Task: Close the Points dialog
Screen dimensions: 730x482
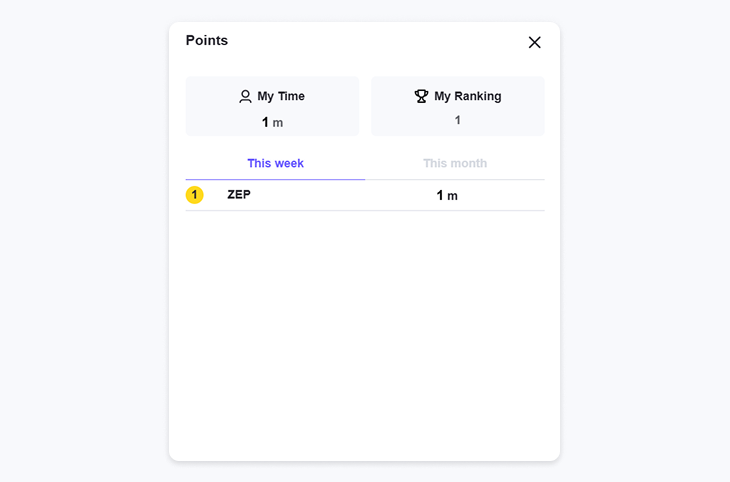Action: click(534, 42)
